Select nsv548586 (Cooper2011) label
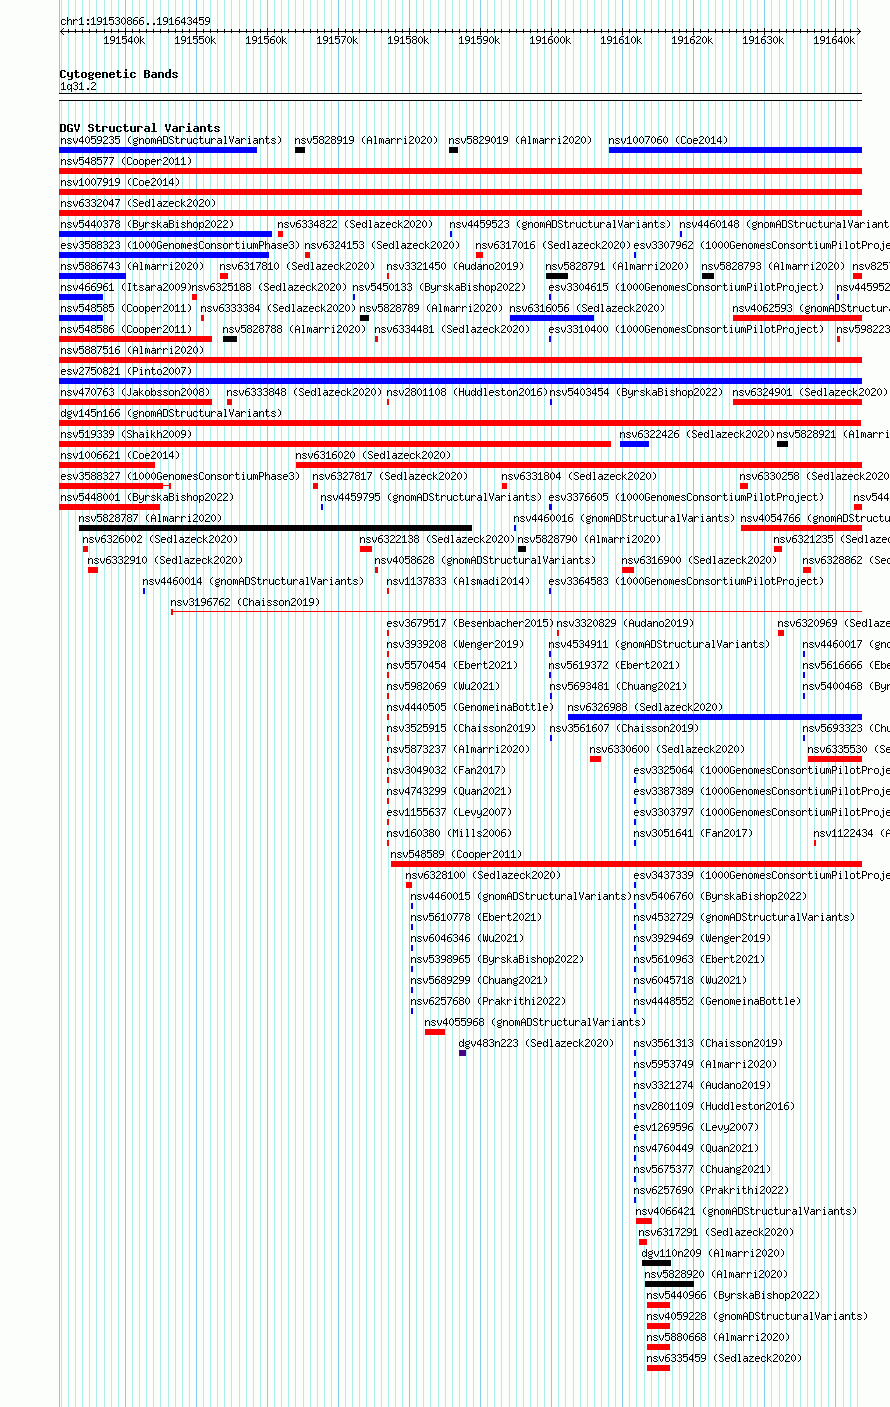Viewport: 890px width, 1407px height. pos(126,329)
